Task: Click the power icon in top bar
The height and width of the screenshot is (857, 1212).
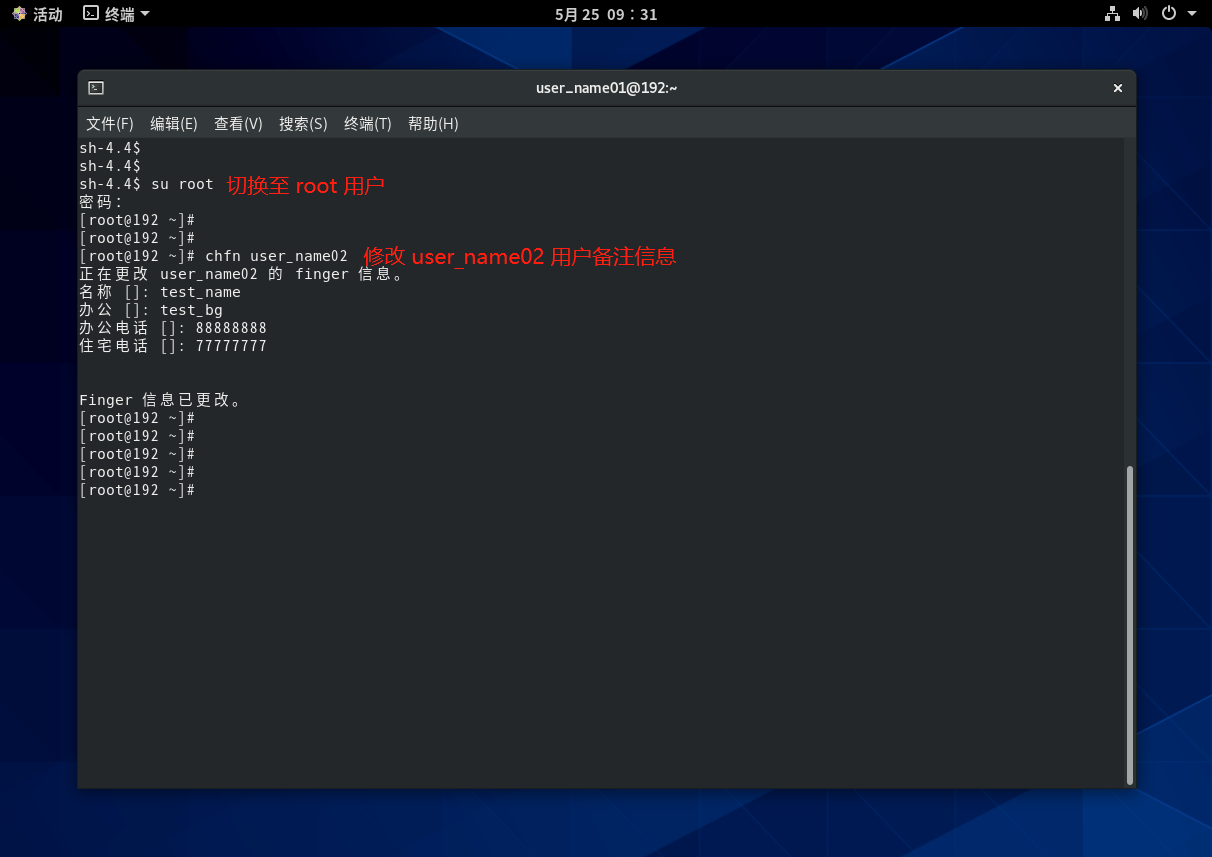Action: (x=1169, y=14)
